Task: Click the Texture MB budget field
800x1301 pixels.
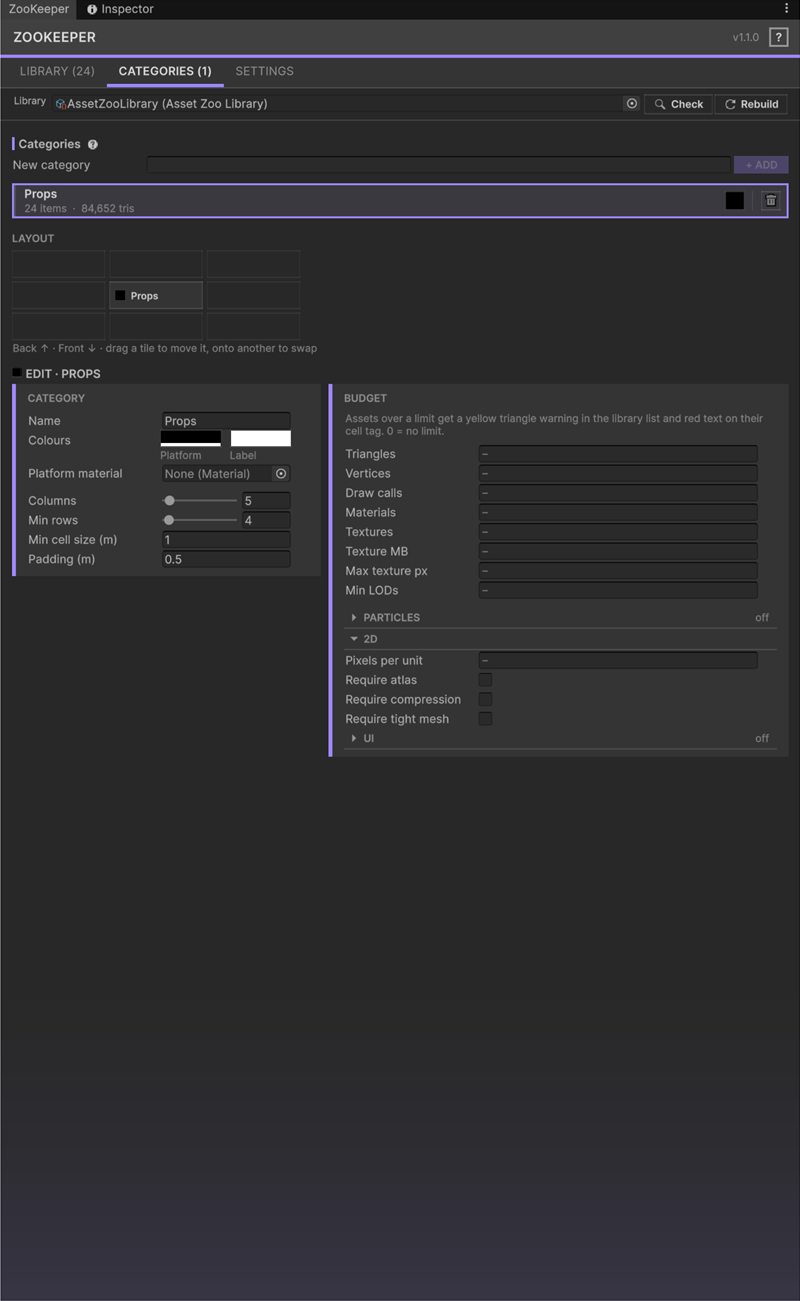Action: (x=618, y=551)
